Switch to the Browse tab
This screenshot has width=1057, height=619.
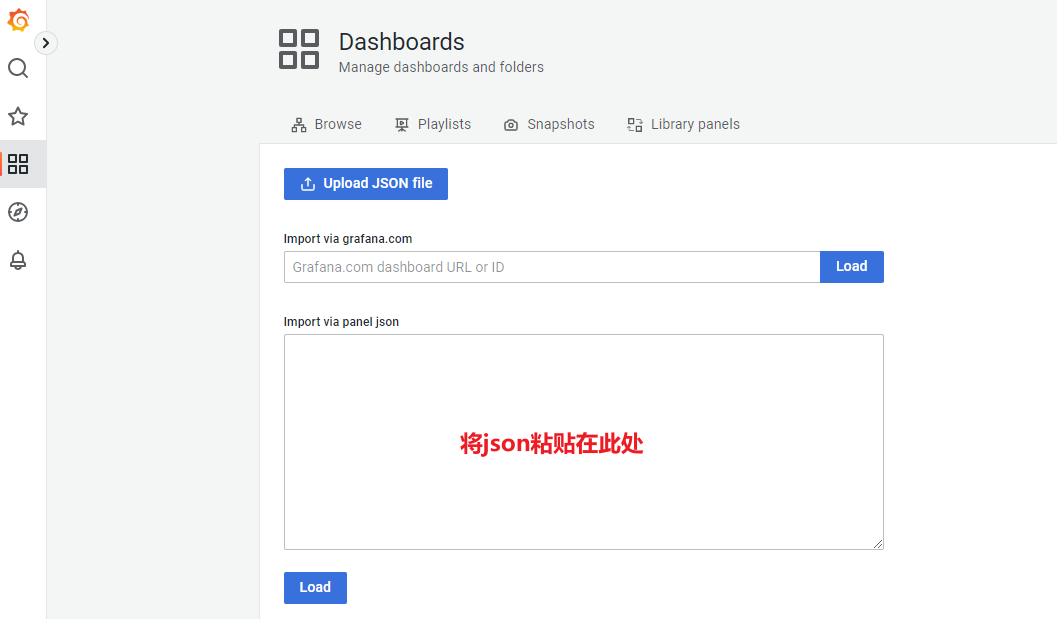(338, 125)
